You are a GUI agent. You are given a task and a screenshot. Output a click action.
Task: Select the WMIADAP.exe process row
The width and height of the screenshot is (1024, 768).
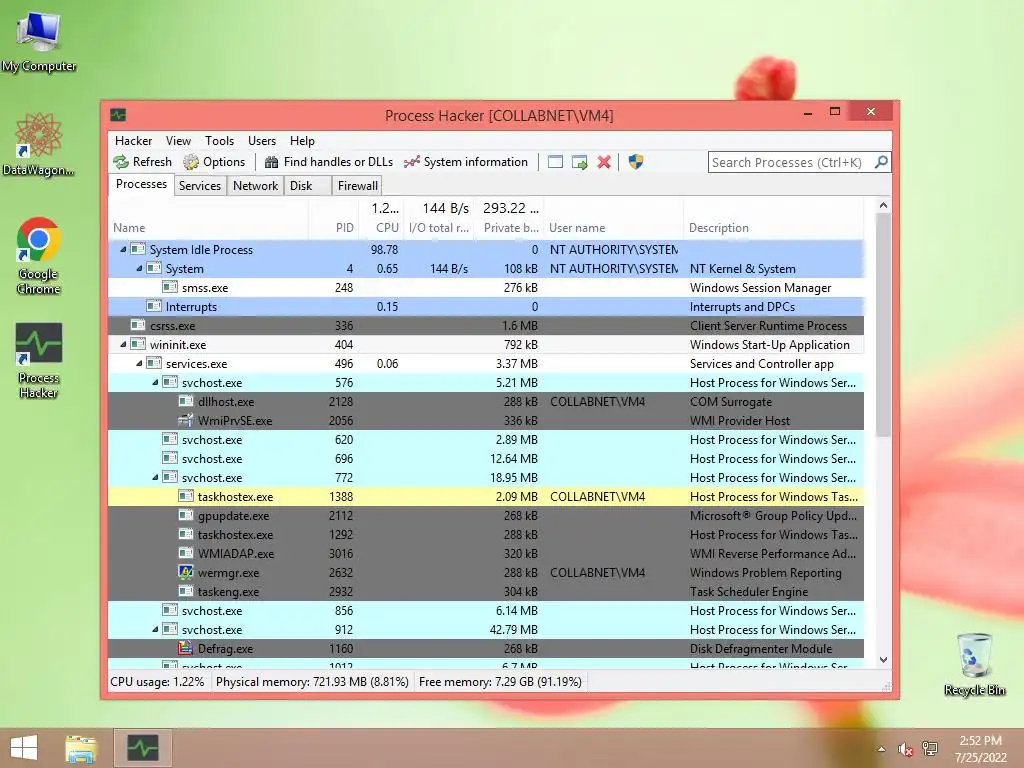[x=486, y=553]
